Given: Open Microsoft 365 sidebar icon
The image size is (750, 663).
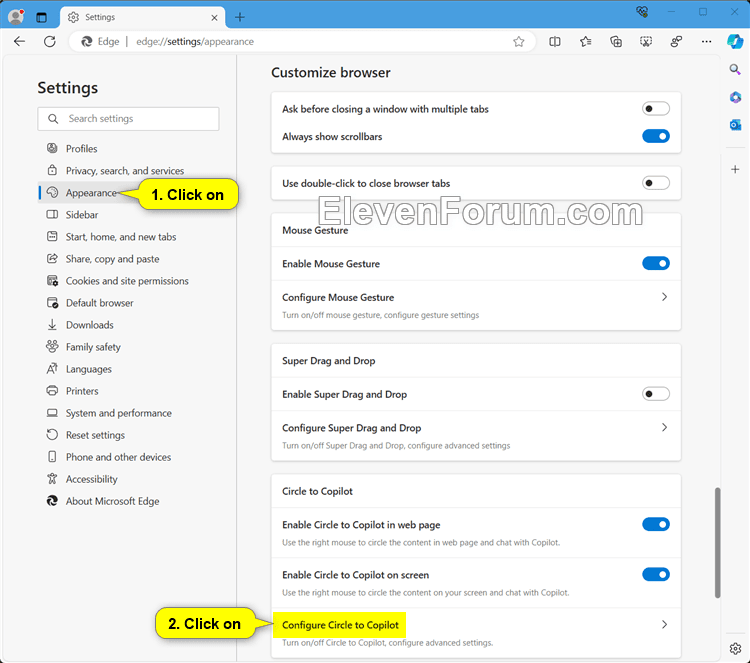Looking at the screenshot, I should (x=735, y=98).
